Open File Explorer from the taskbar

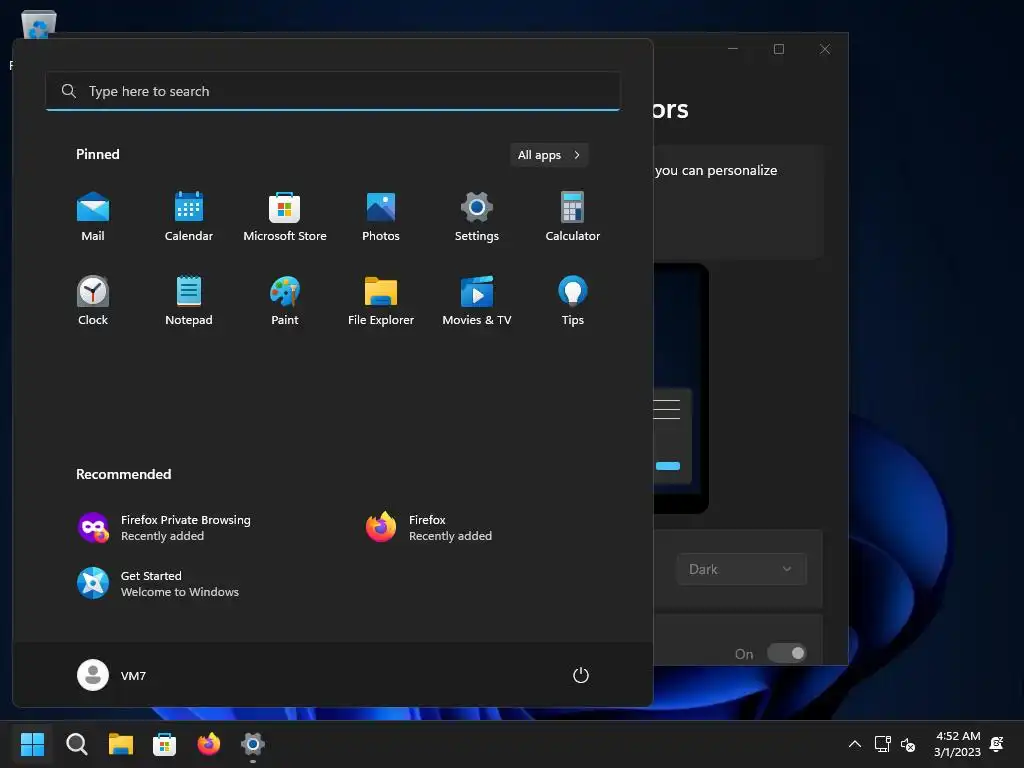tap(121, 744)
